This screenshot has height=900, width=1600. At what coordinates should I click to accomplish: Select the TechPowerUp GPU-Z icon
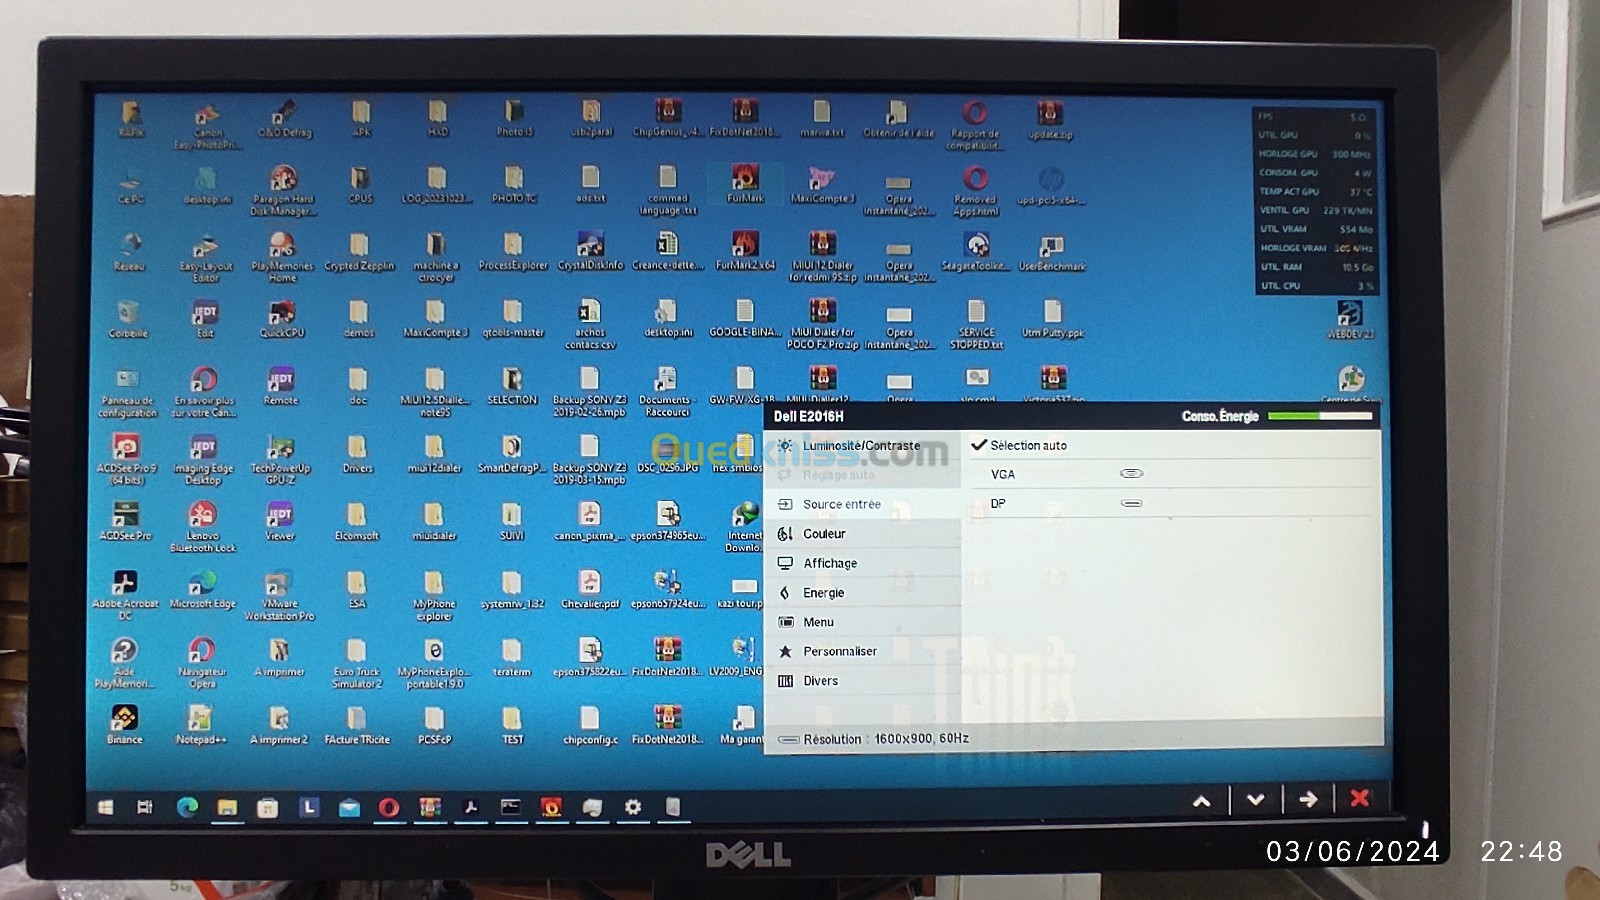coord(280,459)
